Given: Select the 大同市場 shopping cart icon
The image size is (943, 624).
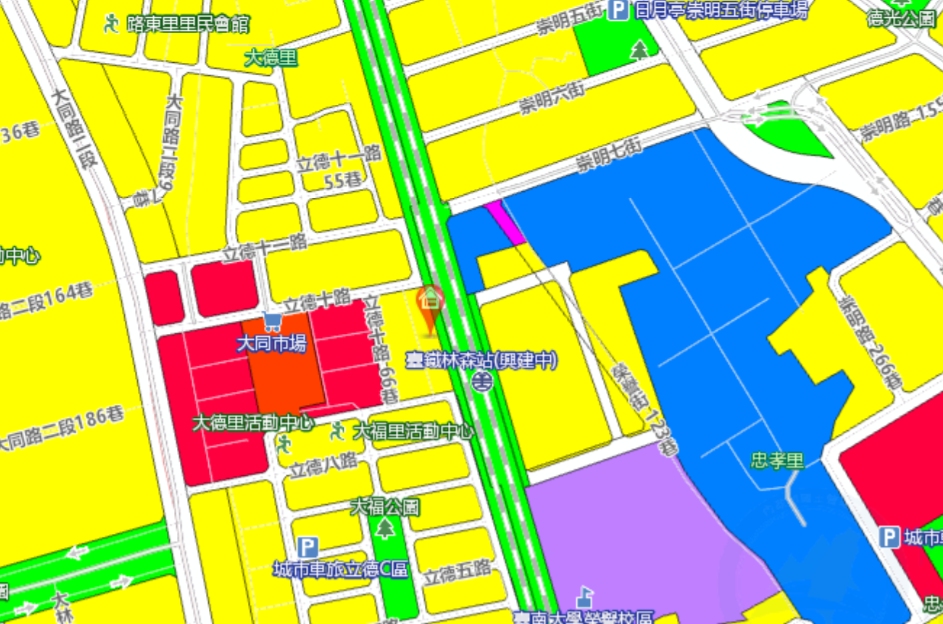Looking at the screenshot, I should click(271, 323).
